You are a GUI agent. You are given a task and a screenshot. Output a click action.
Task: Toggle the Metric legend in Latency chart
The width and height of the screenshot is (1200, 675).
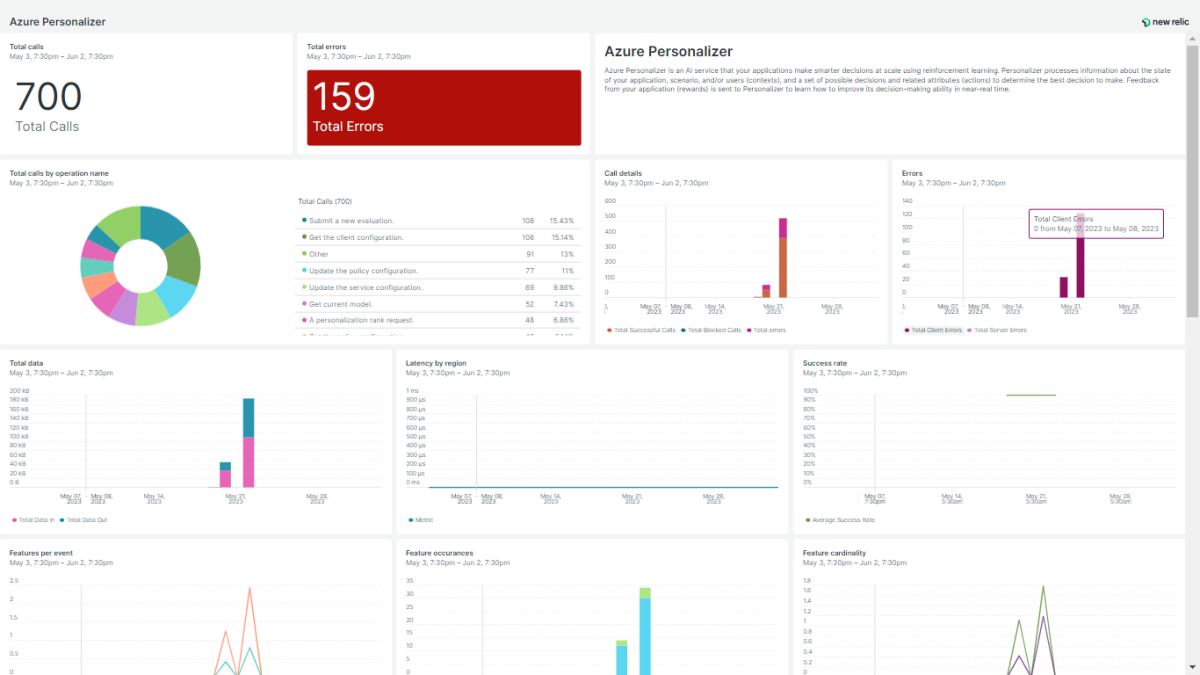[x=421, y=520]
